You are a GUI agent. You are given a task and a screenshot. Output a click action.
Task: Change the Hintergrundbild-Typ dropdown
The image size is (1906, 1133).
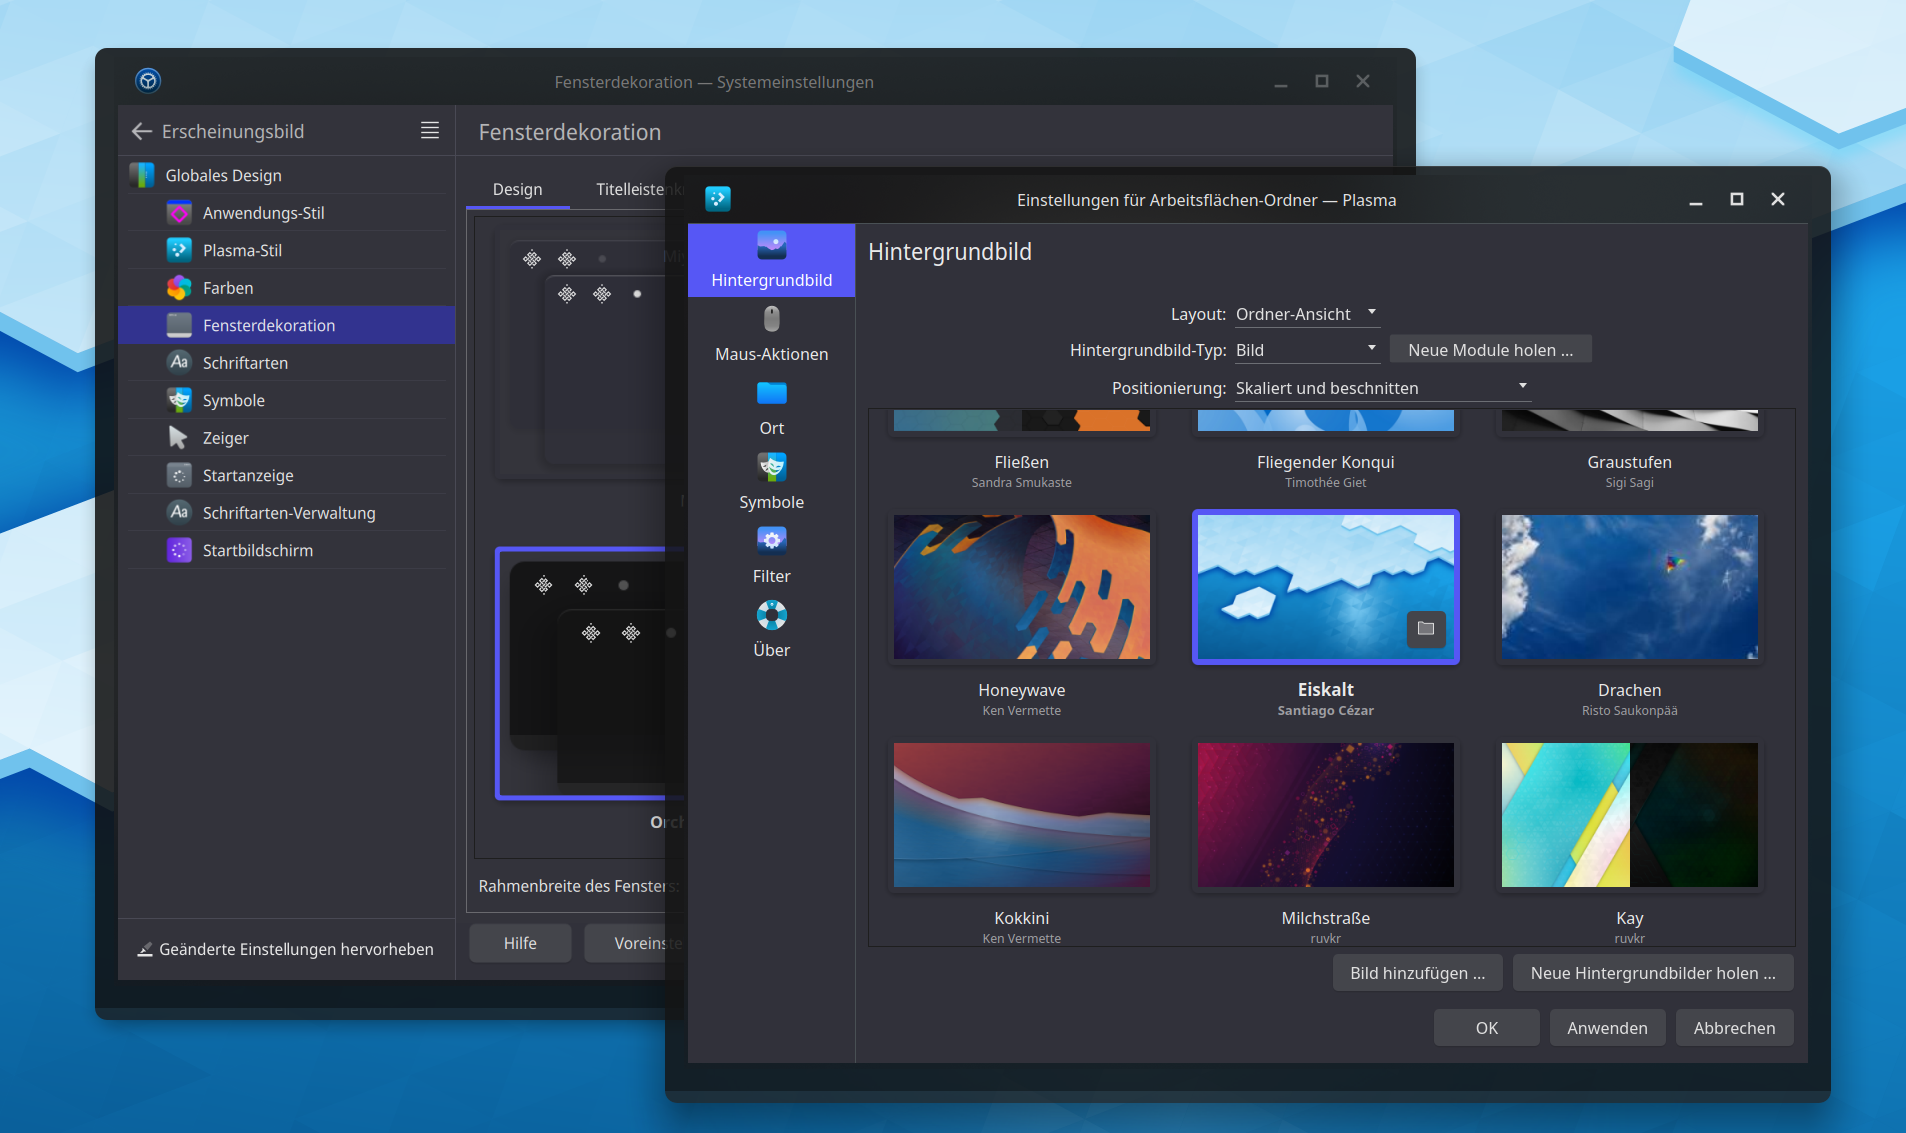pos(1304,349)
